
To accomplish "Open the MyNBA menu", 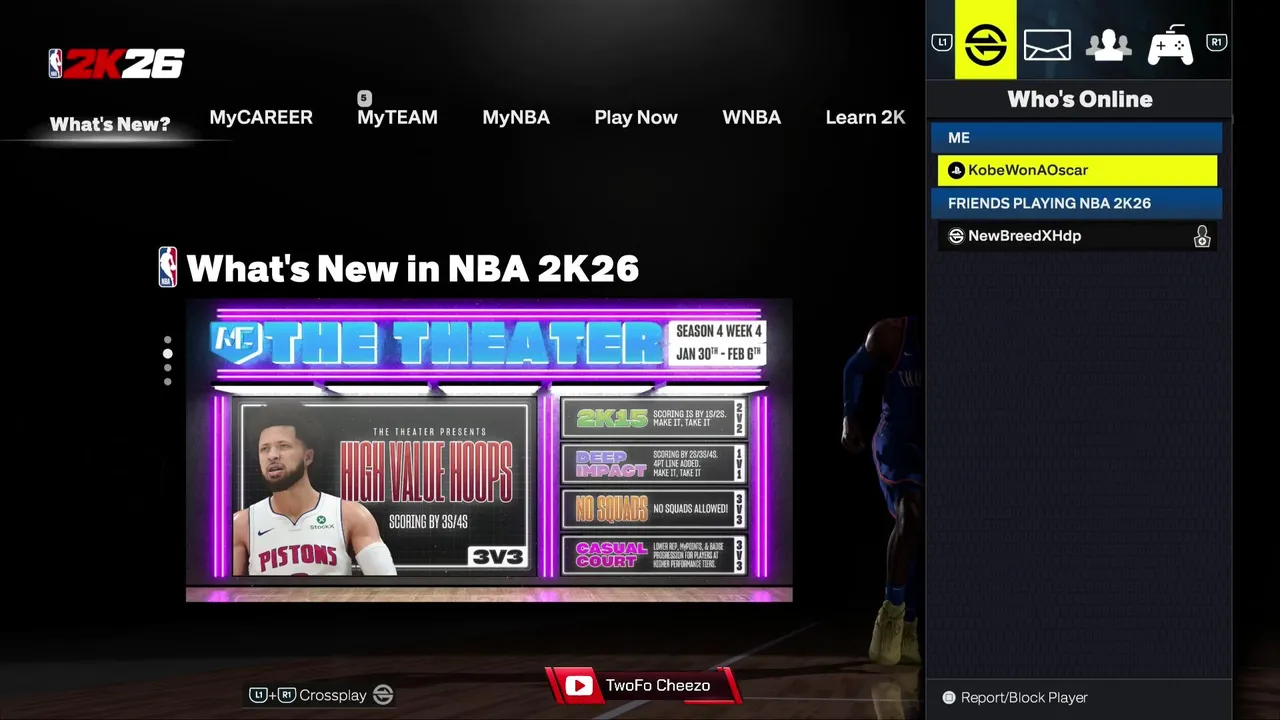I will click(516, 118).
